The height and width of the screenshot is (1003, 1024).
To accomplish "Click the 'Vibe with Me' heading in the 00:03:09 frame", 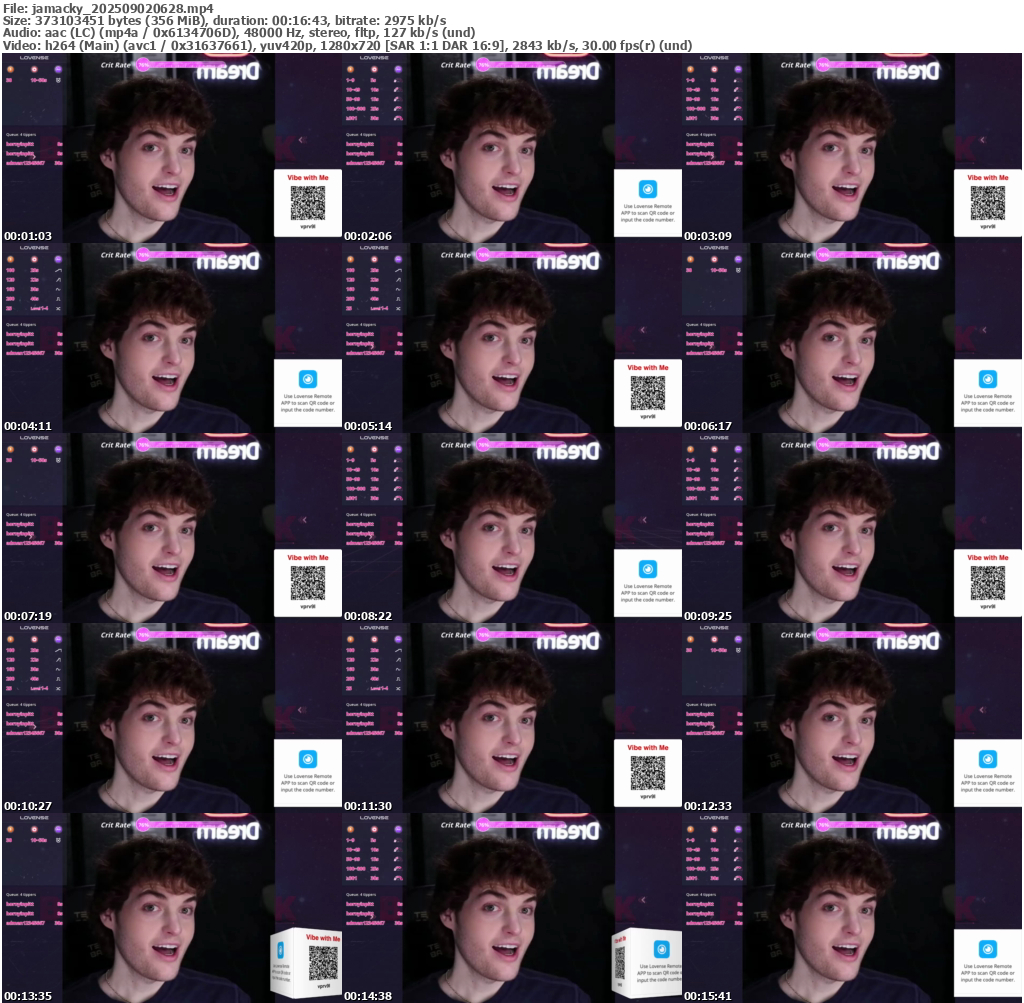I will click(x=987, y=177).
